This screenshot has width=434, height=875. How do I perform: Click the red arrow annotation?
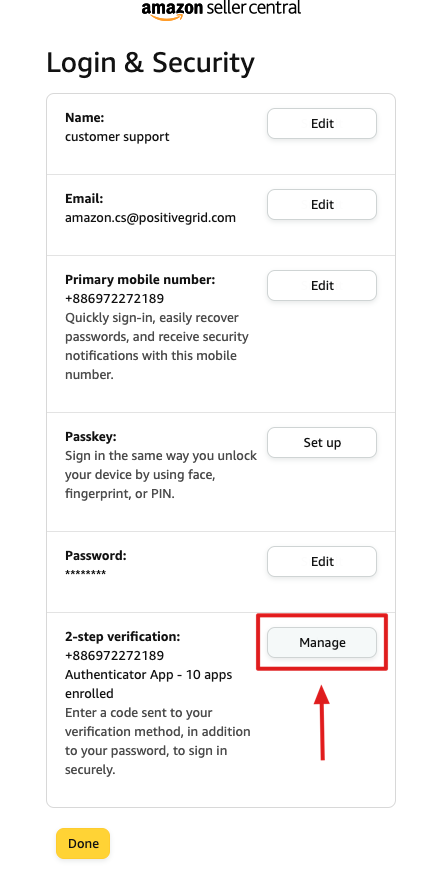[322, 720]
